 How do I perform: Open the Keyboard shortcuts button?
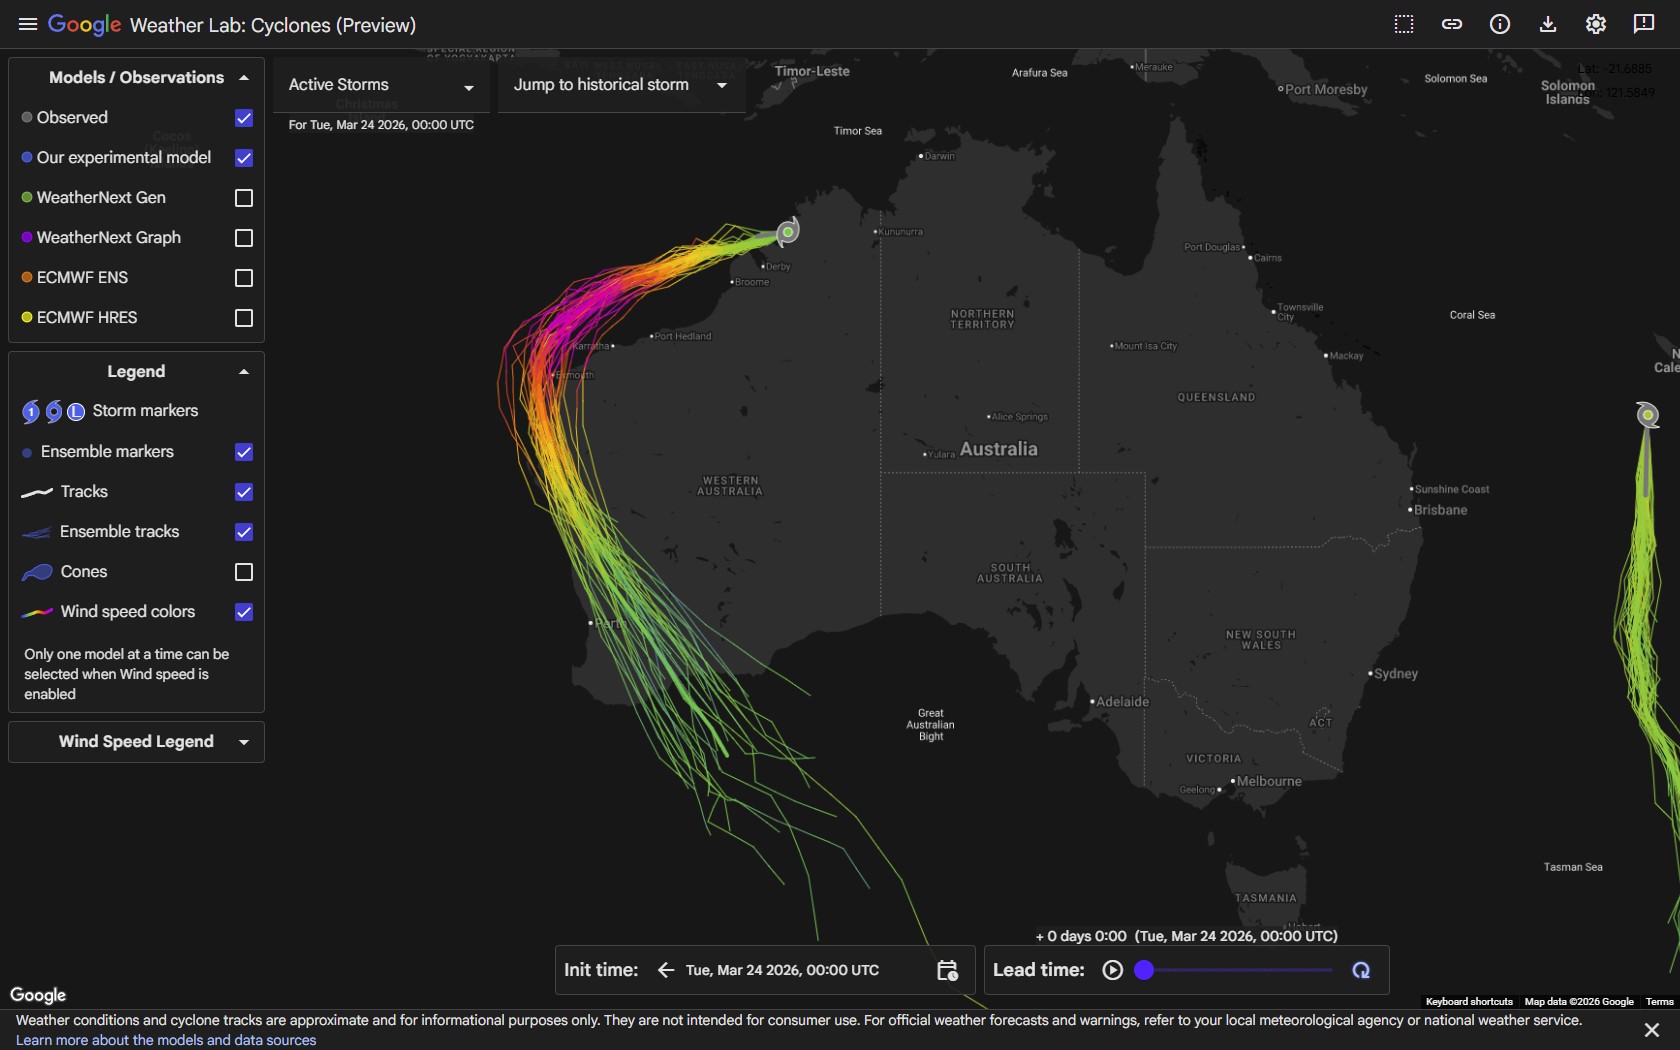[1469, 1002]
